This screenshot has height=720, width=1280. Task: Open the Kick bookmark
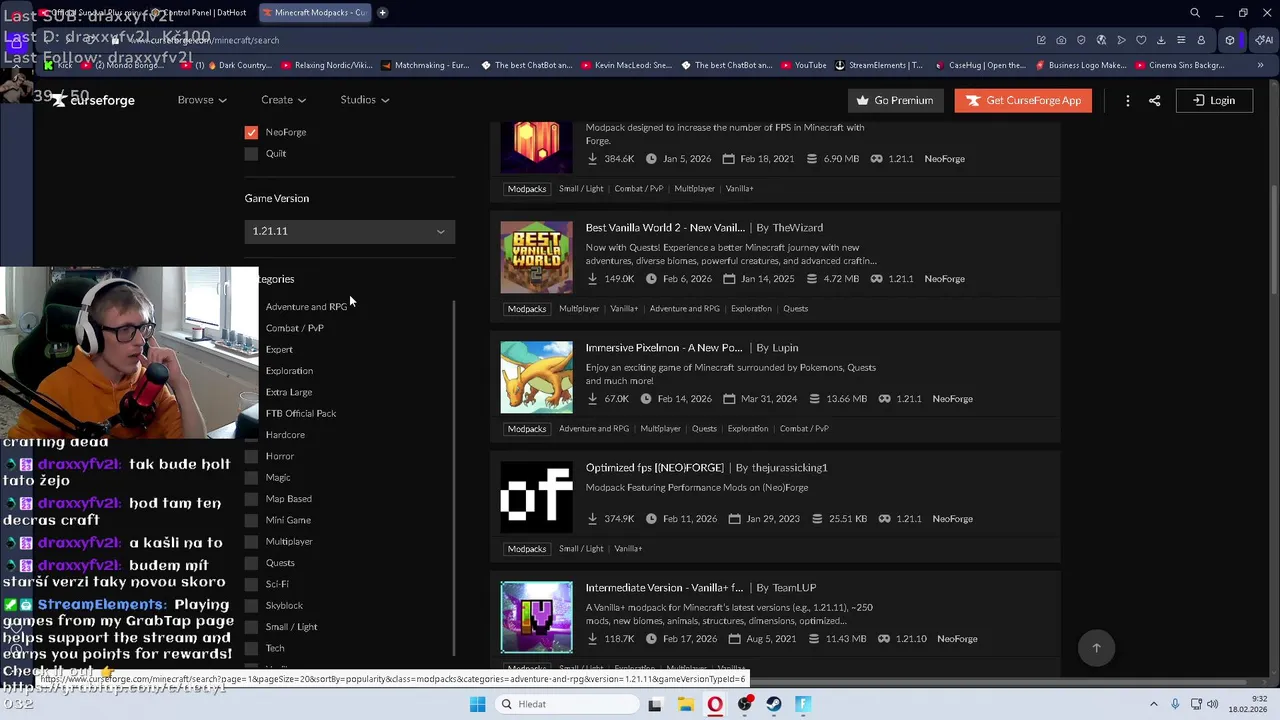[58, 65]
